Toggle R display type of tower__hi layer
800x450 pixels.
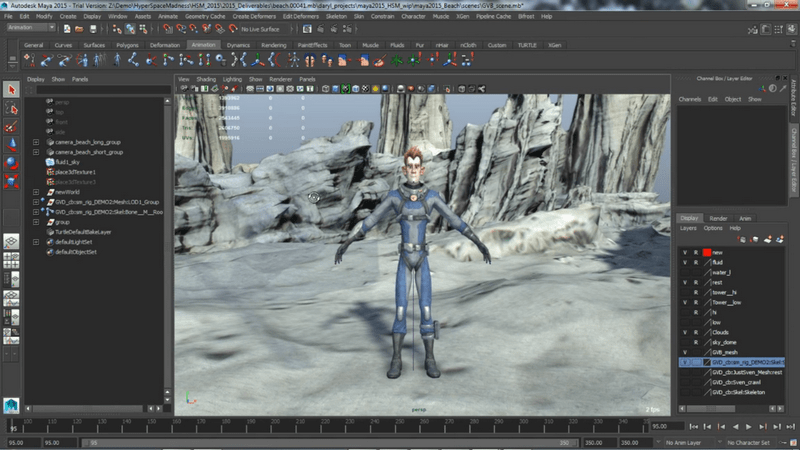point(696,292)
